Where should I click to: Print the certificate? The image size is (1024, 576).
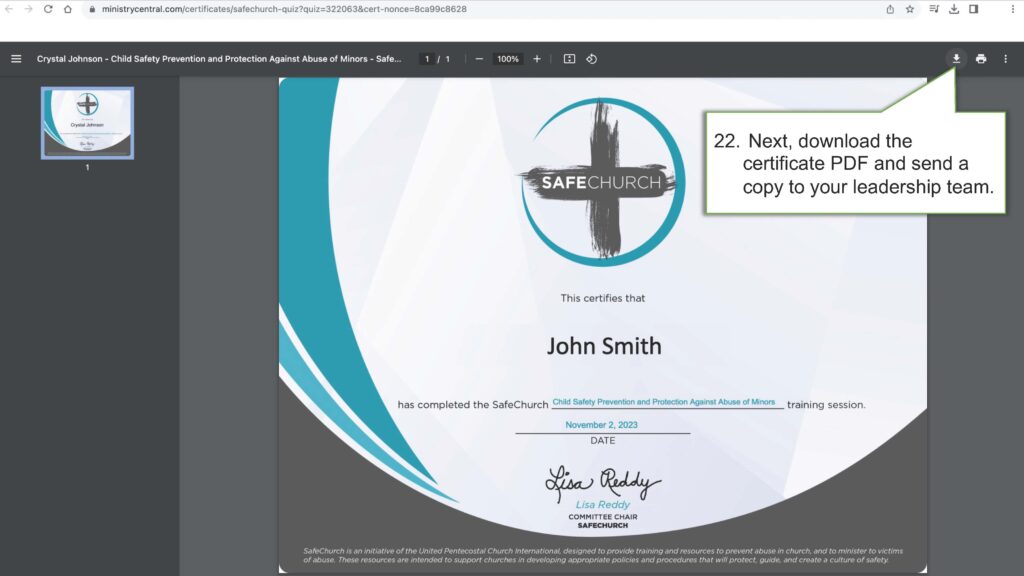(981, 59)
